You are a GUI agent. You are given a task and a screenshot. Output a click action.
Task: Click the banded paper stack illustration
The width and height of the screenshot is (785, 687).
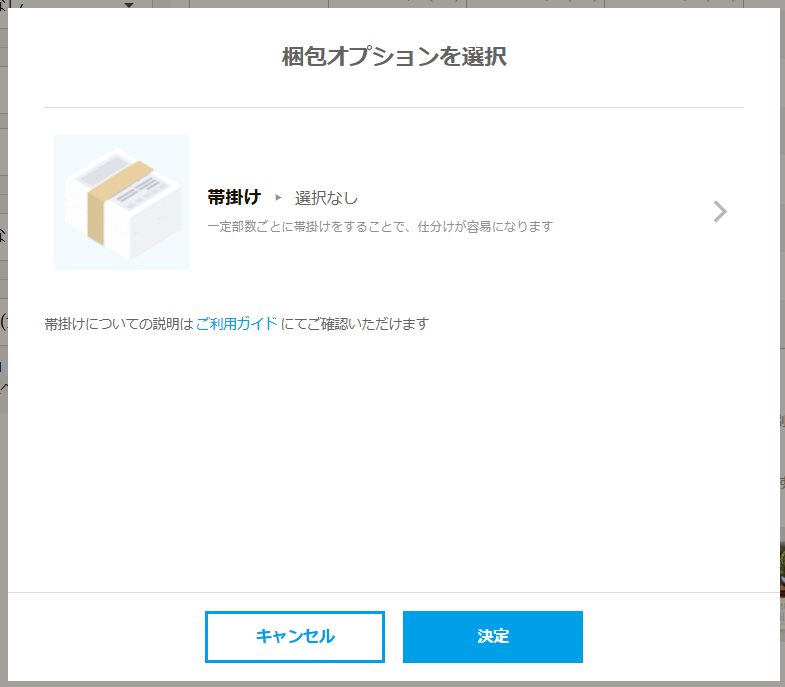tap(121, 202)
